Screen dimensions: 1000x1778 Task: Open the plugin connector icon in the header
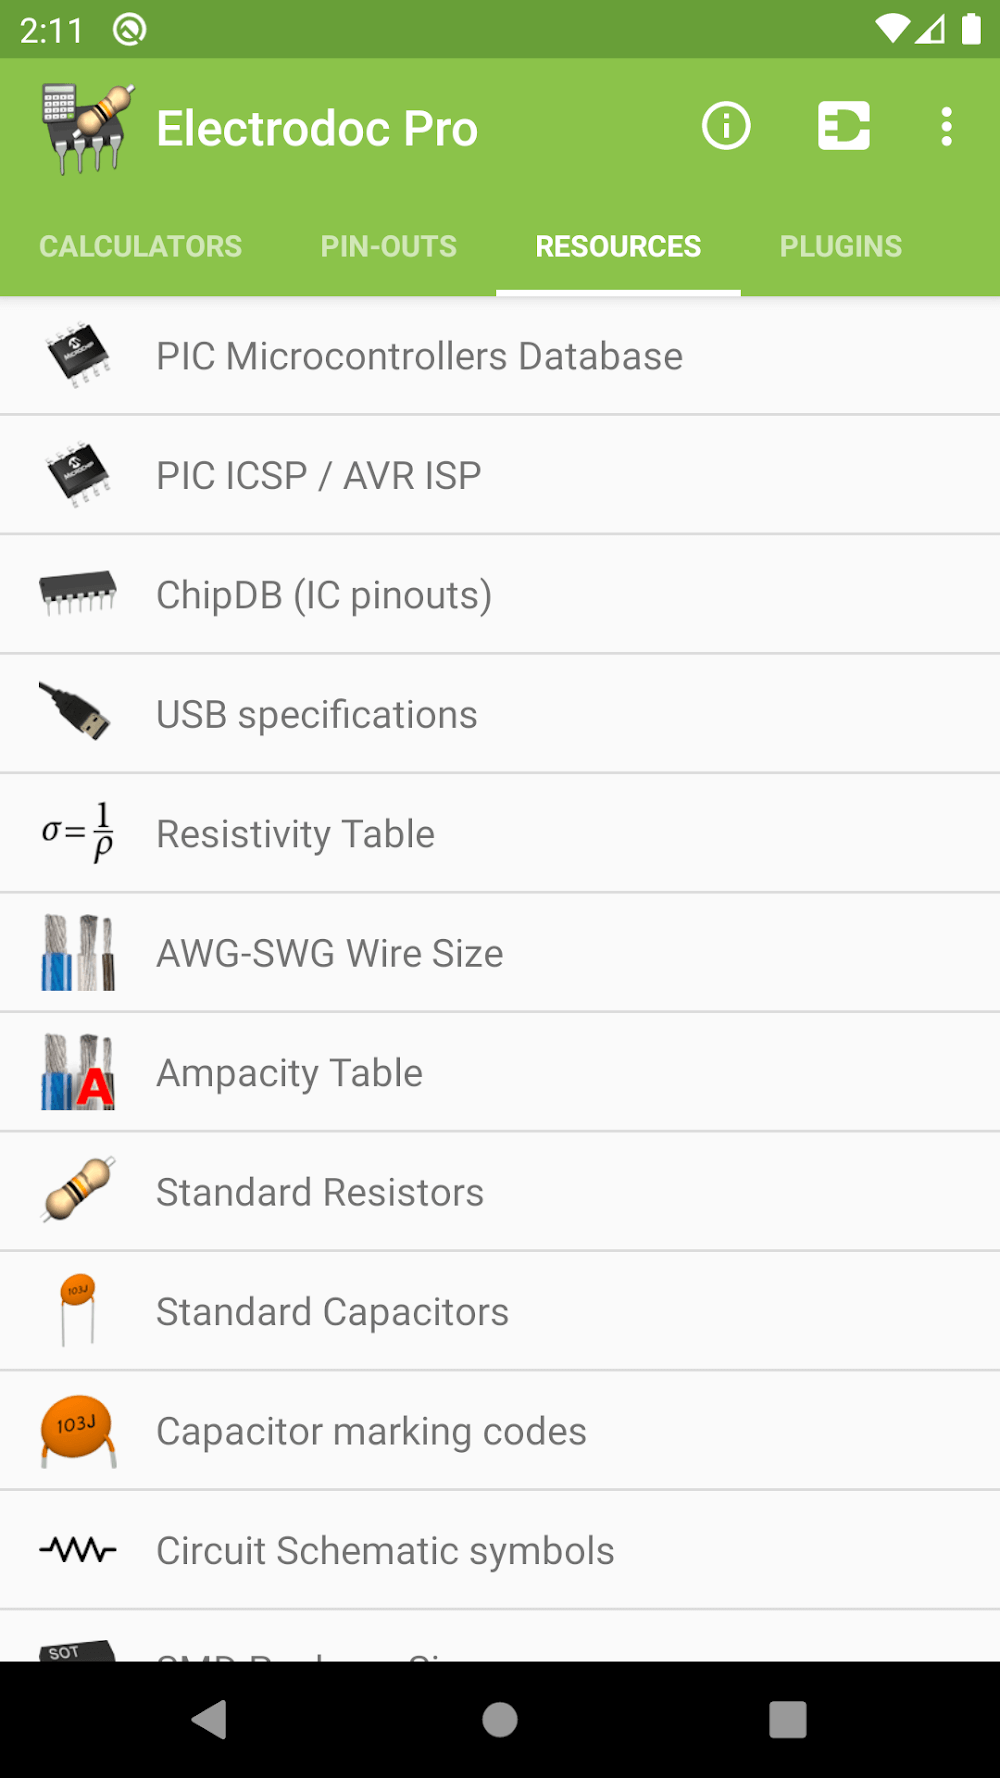coord(843,127)
